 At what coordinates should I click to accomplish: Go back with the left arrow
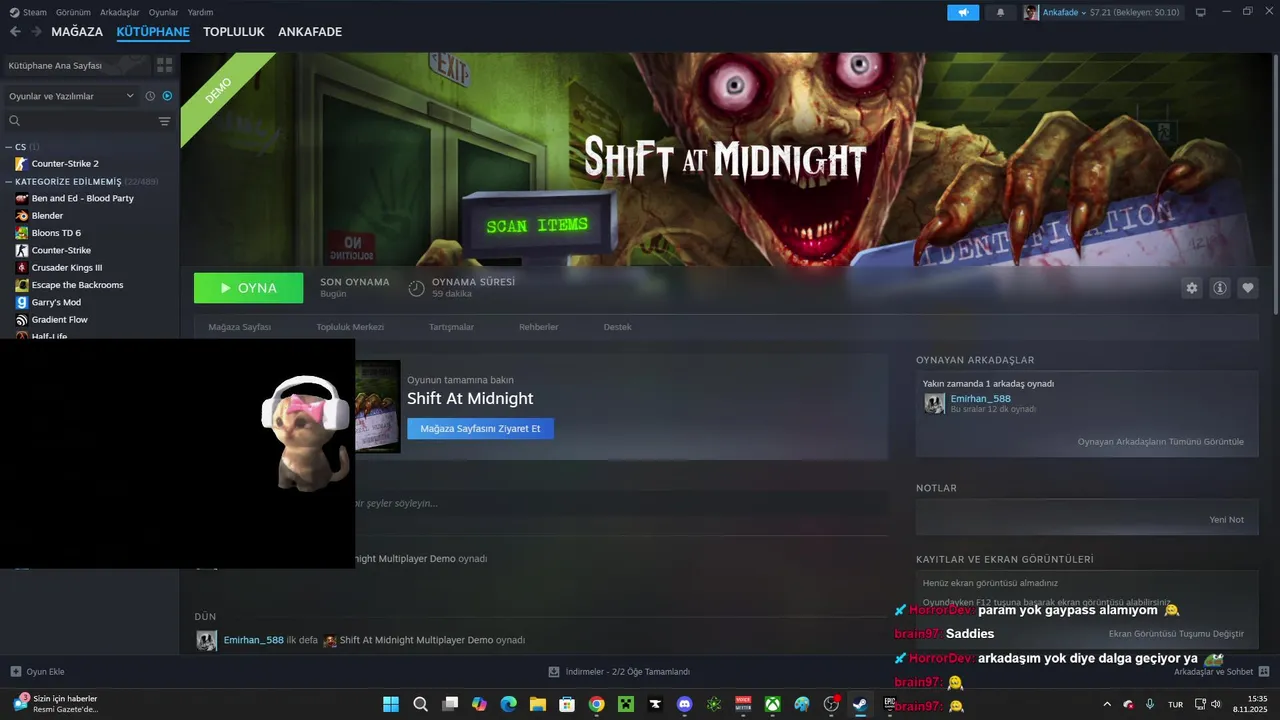(15, 32)
